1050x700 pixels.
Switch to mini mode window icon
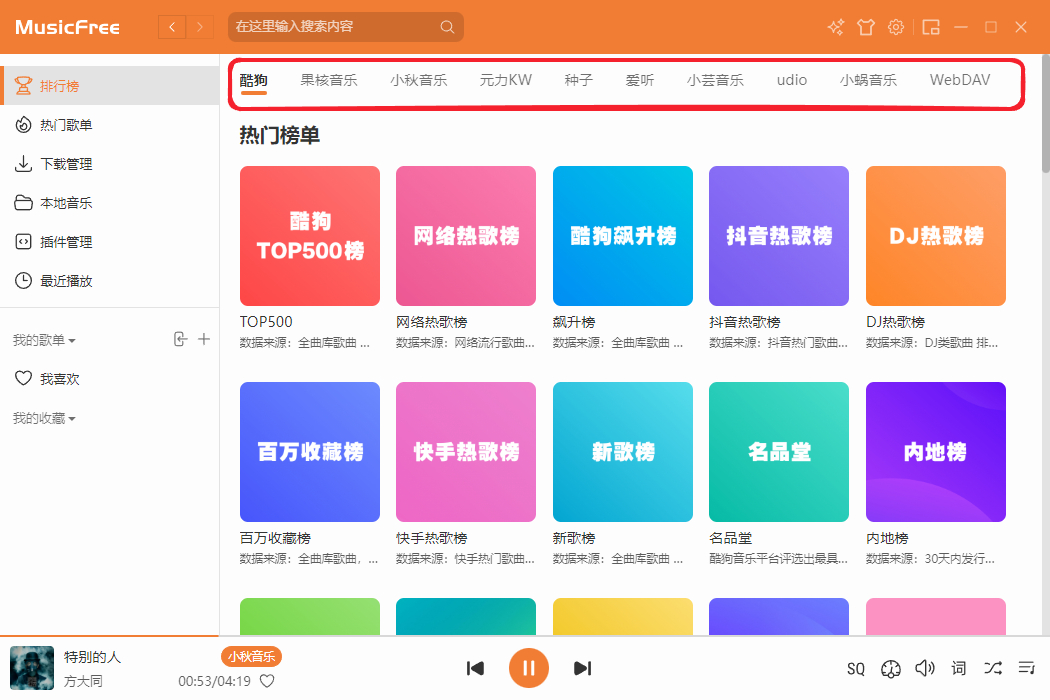(931, 27)
